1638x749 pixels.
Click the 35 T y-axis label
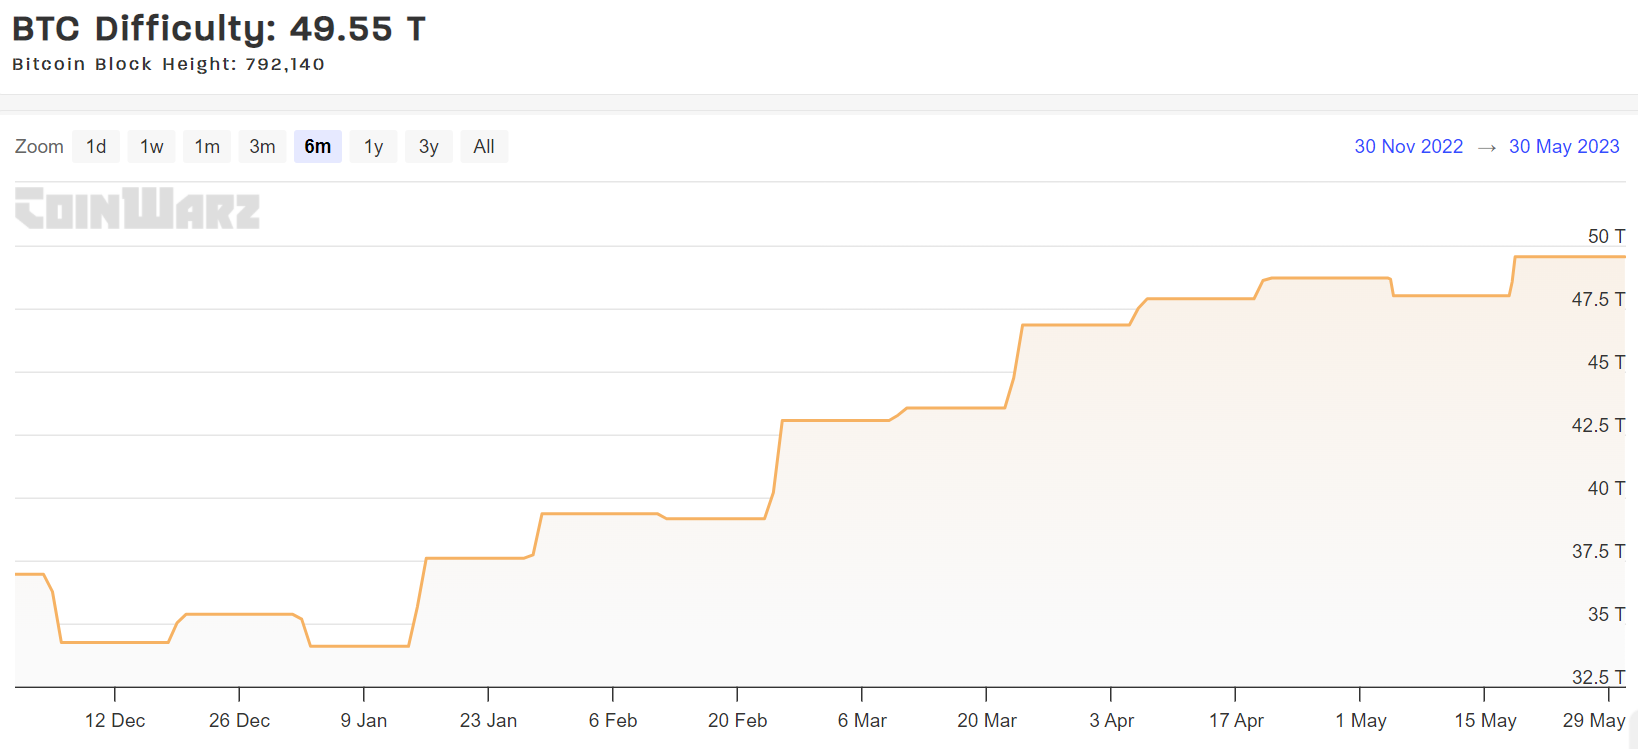click(1606, 614)
